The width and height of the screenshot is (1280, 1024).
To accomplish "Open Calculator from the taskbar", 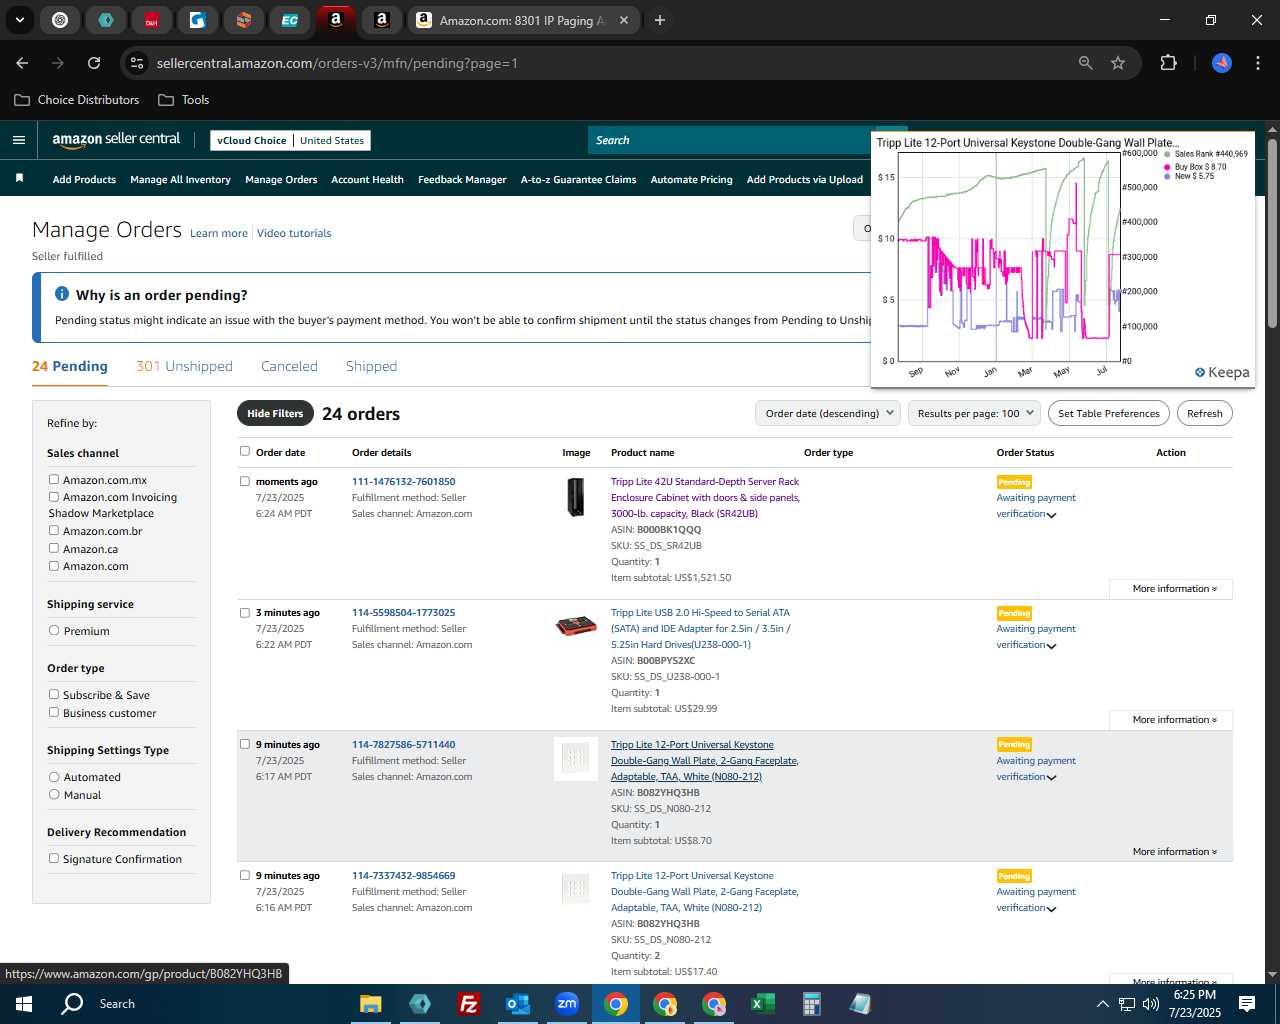I will click(x=811, y=1004).
